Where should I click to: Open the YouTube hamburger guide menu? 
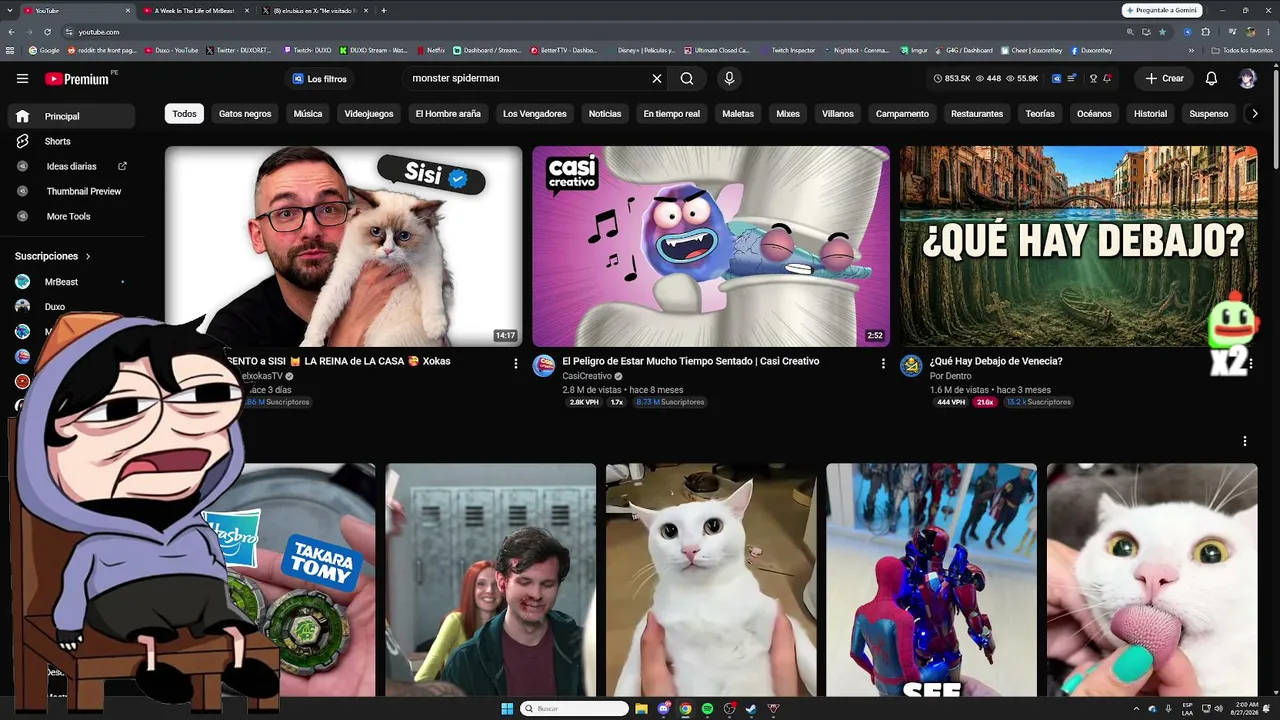pyautogui.click(x=22, y=78)
